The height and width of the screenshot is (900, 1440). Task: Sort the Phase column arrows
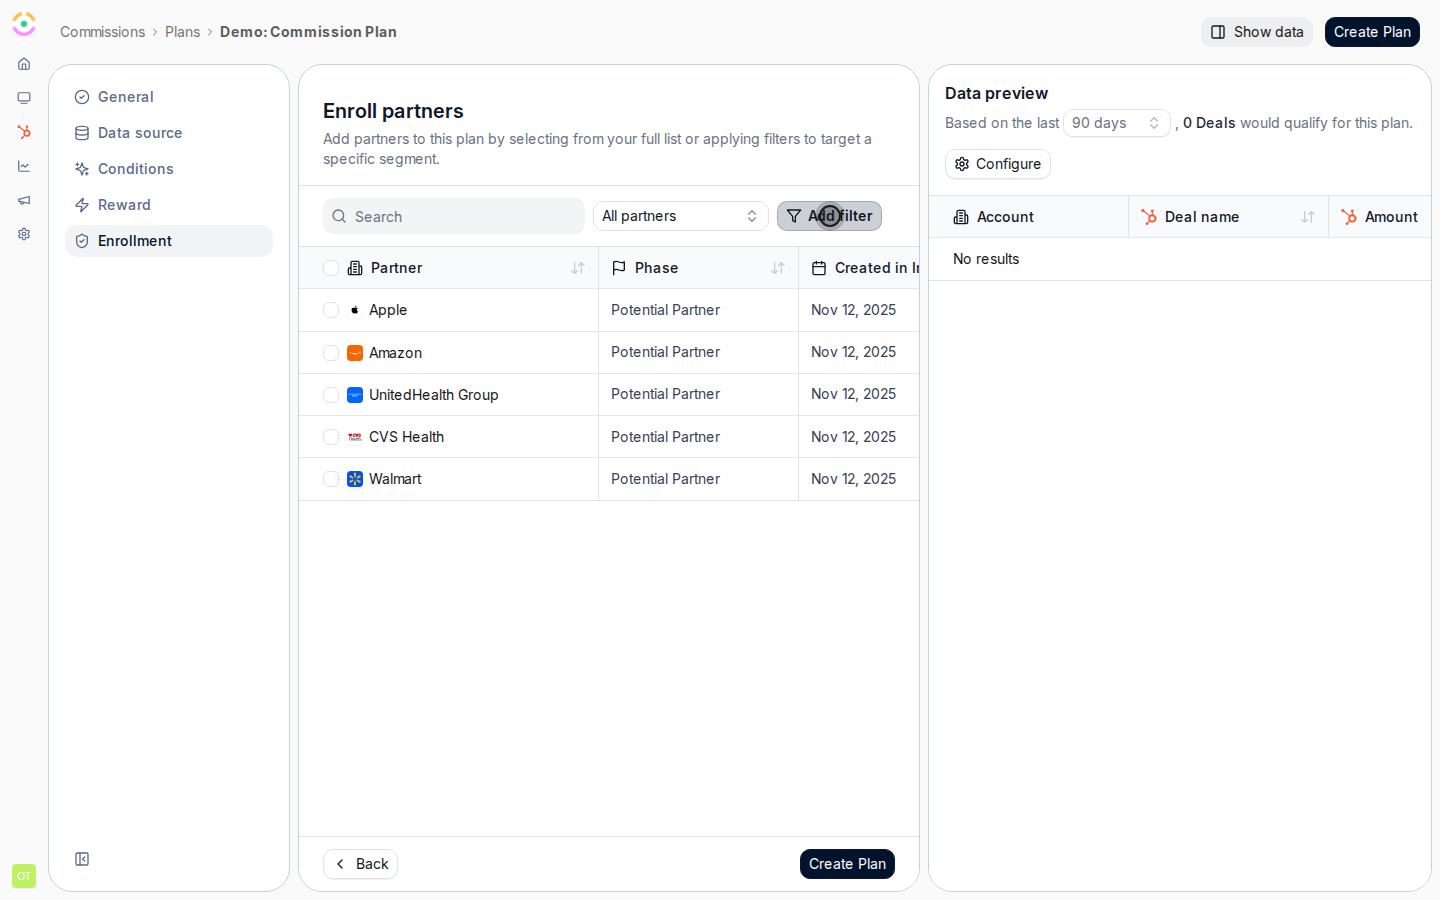coord(778,268)
